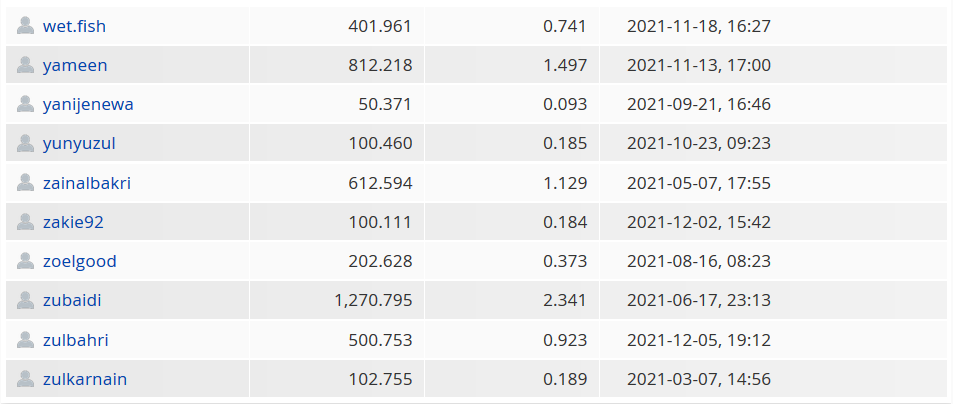Screen dimensions: 953x404
Task: Open the yameen user profile link
Action: (75, 65)
